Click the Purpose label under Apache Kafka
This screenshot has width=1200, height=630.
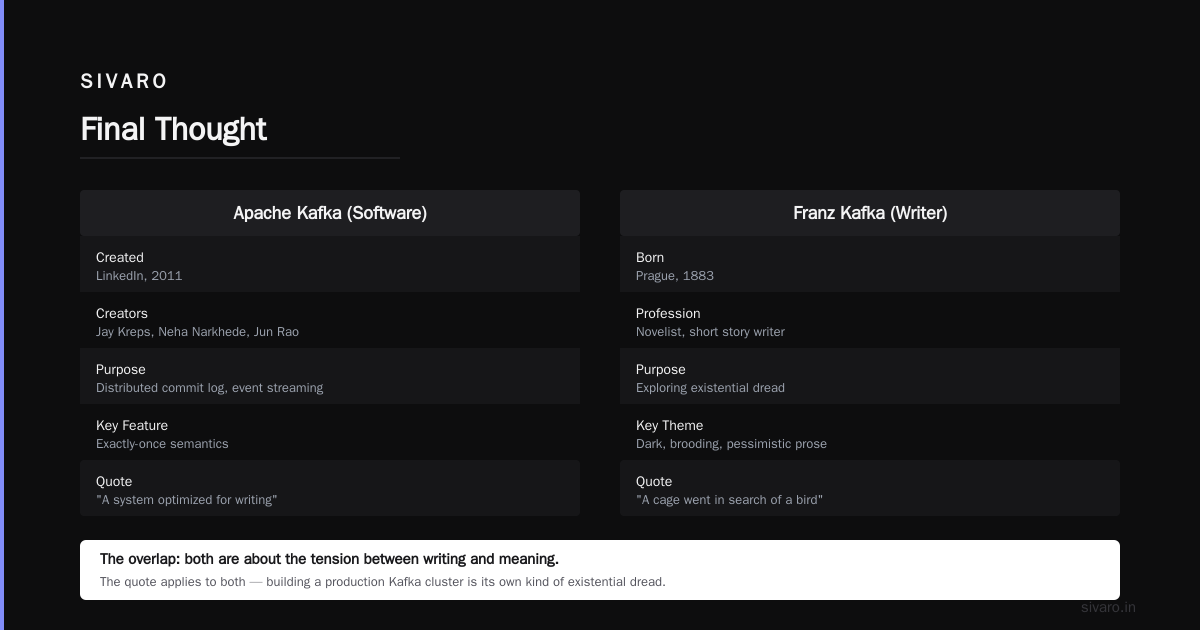121,369
